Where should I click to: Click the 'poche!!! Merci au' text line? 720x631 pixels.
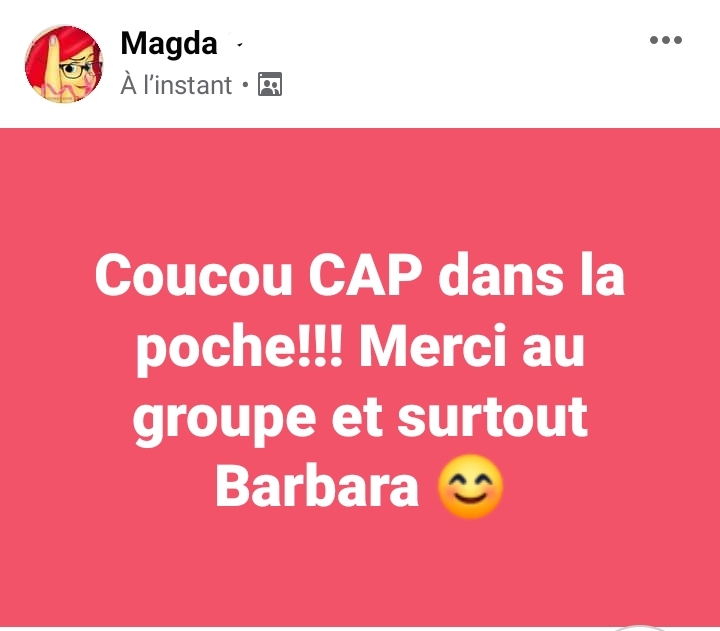360,347
